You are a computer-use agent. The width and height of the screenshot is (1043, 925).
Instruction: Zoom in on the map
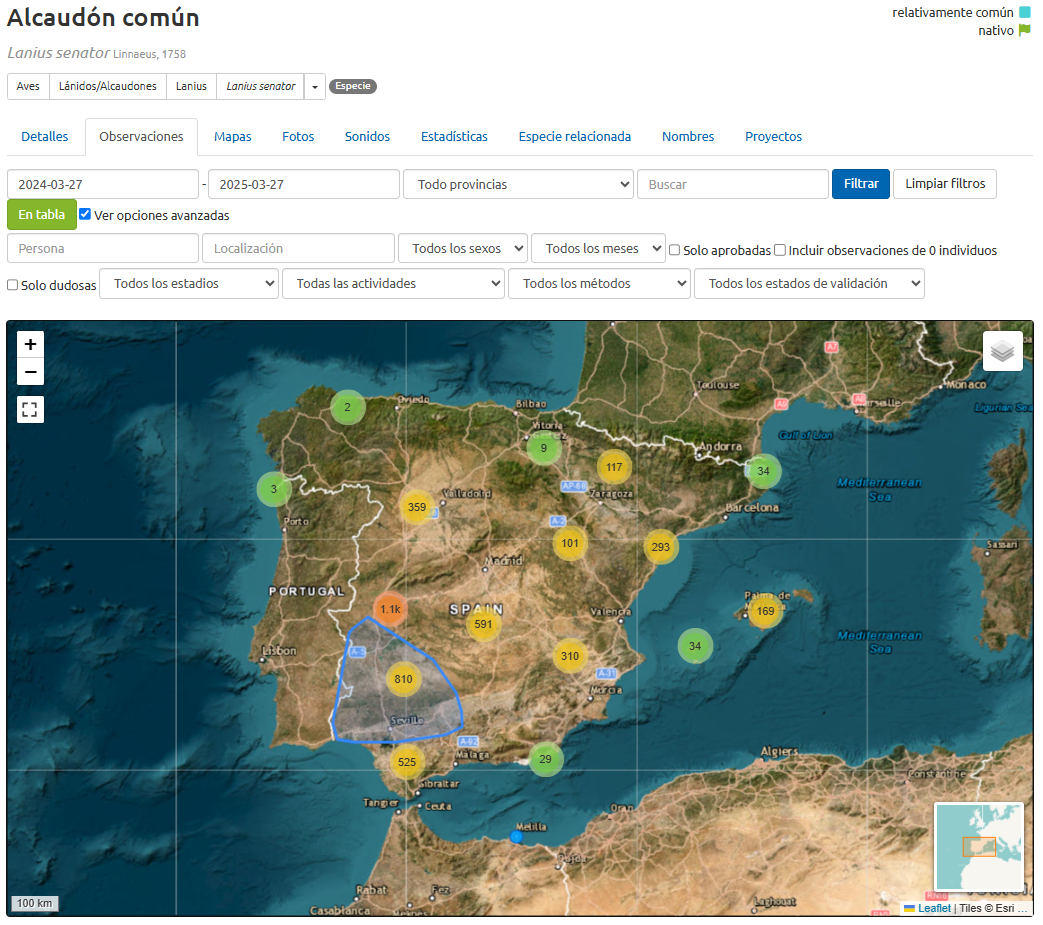tap(31, 344)
